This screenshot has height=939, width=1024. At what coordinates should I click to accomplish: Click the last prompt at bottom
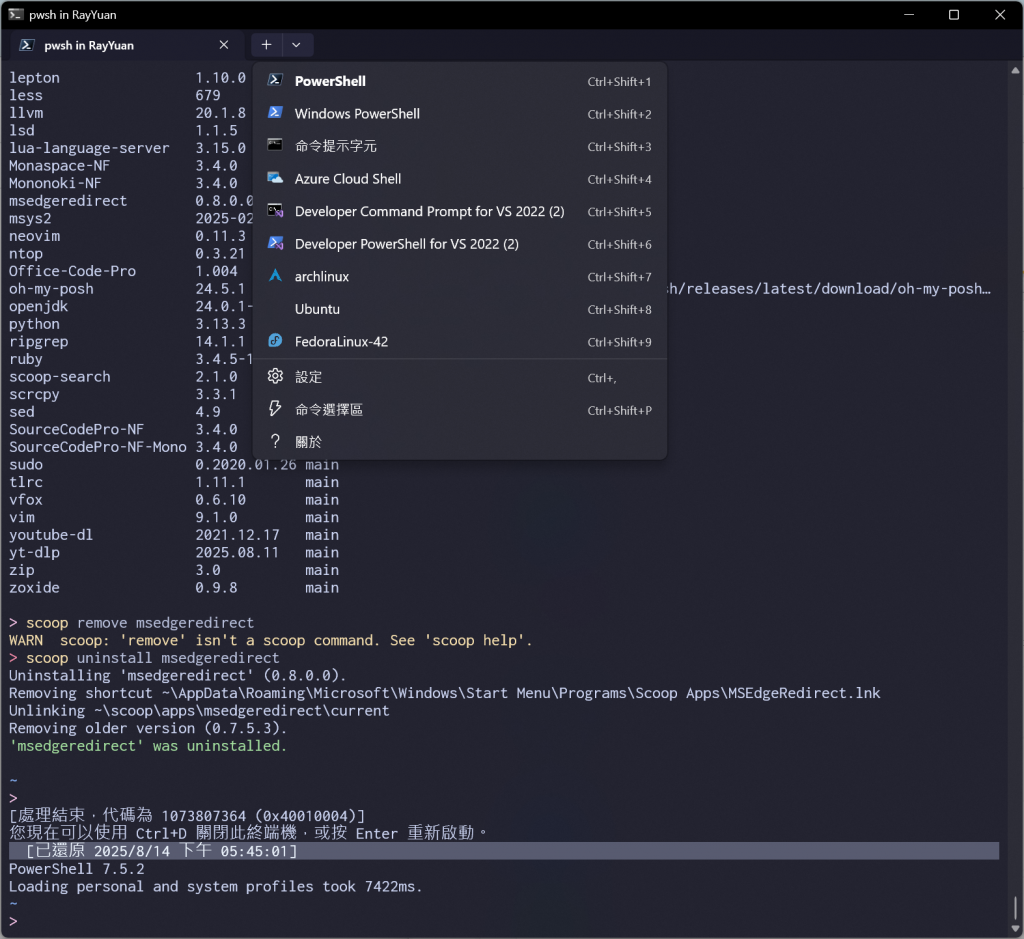(x=13, y=921)
